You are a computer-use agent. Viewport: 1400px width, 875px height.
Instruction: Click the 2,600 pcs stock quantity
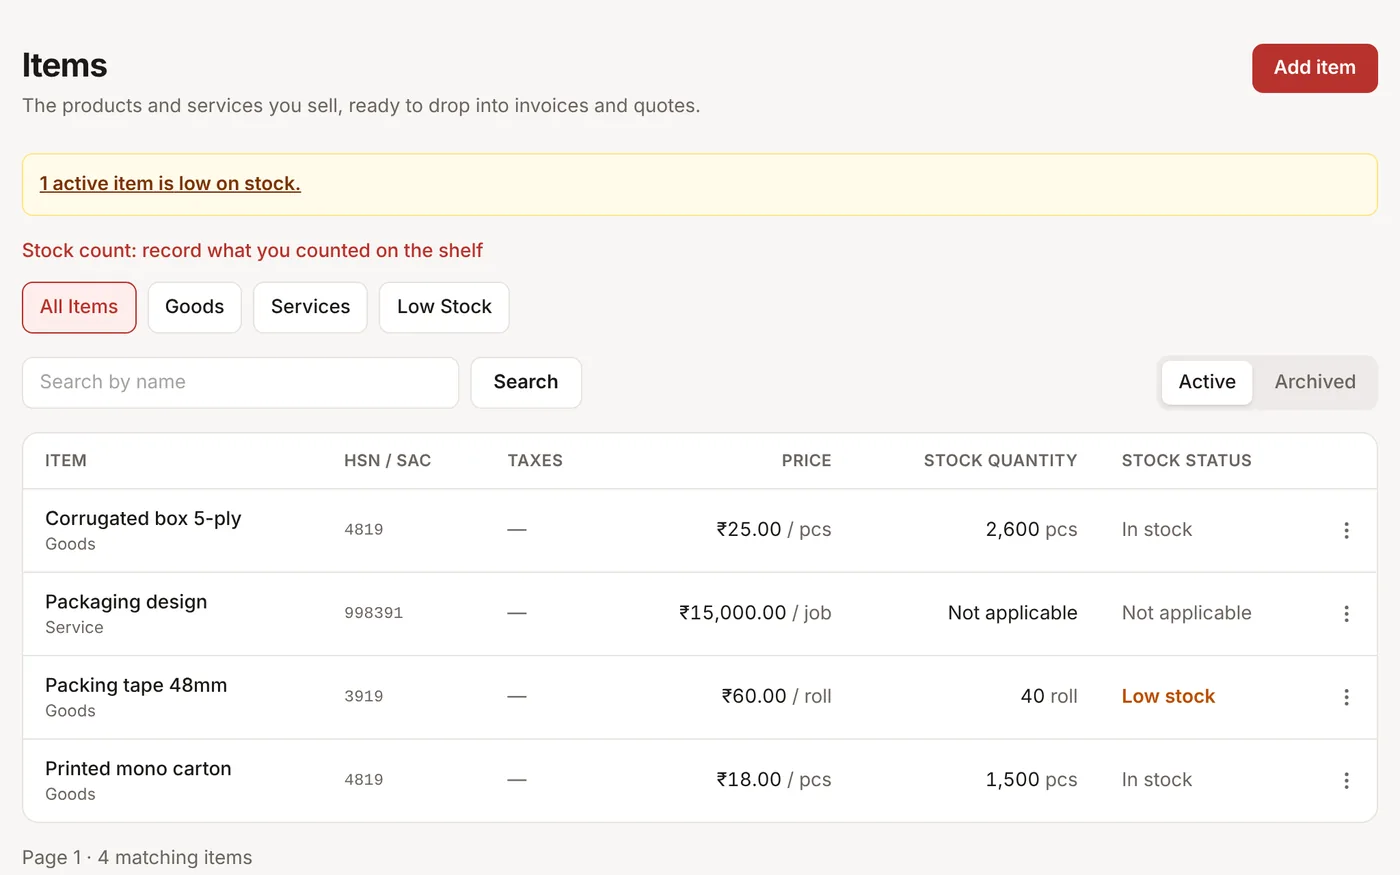[1031, 530]
